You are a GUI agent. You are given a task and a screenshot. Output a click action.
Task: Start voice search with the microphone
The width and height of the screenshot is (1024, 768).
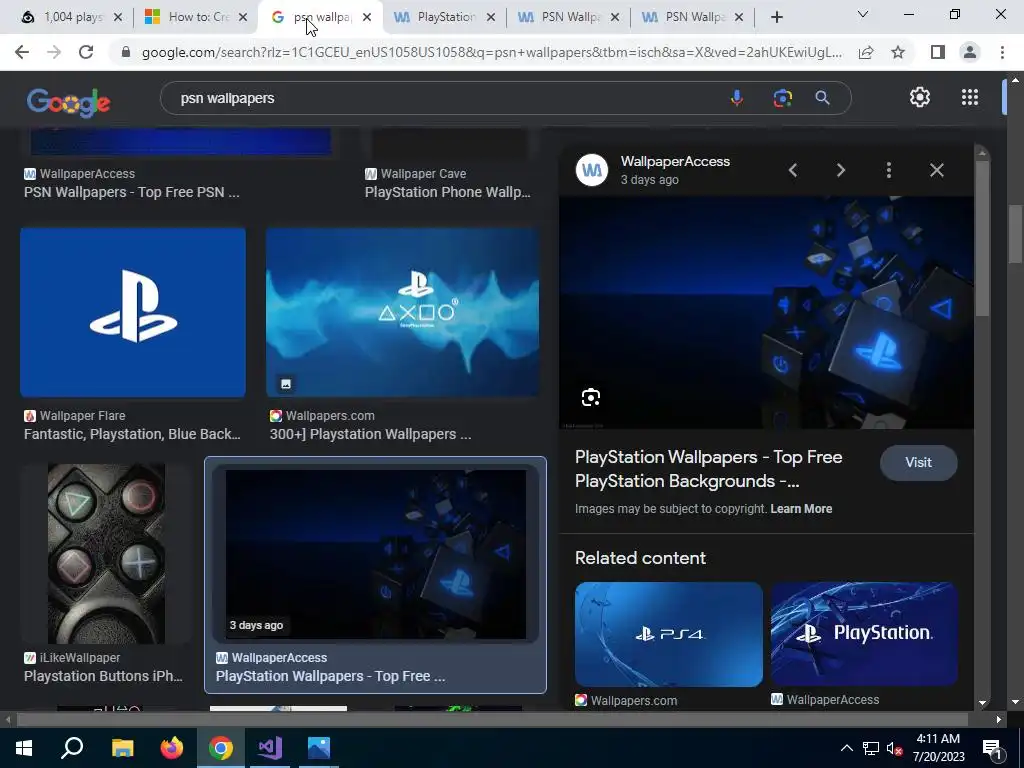pyautogui.click(x=737, y=98)
